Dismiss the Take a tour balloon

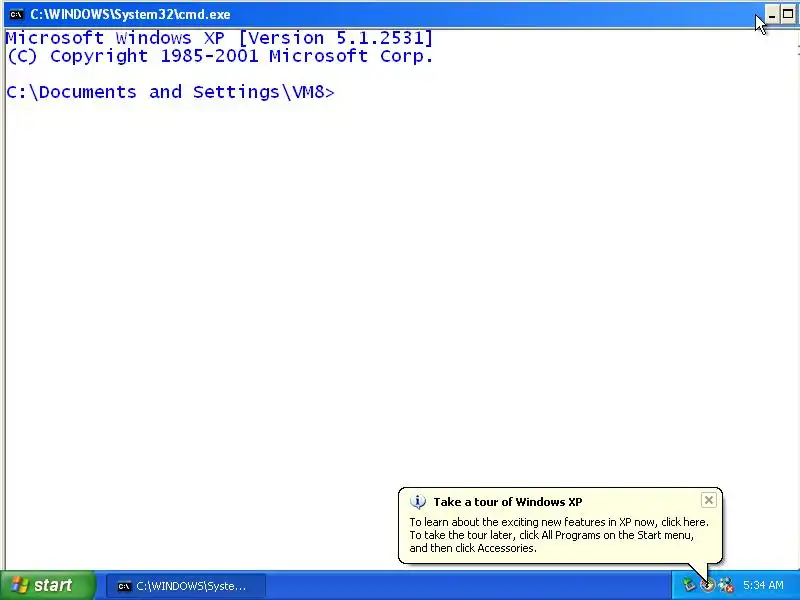(x=709, y=501)
